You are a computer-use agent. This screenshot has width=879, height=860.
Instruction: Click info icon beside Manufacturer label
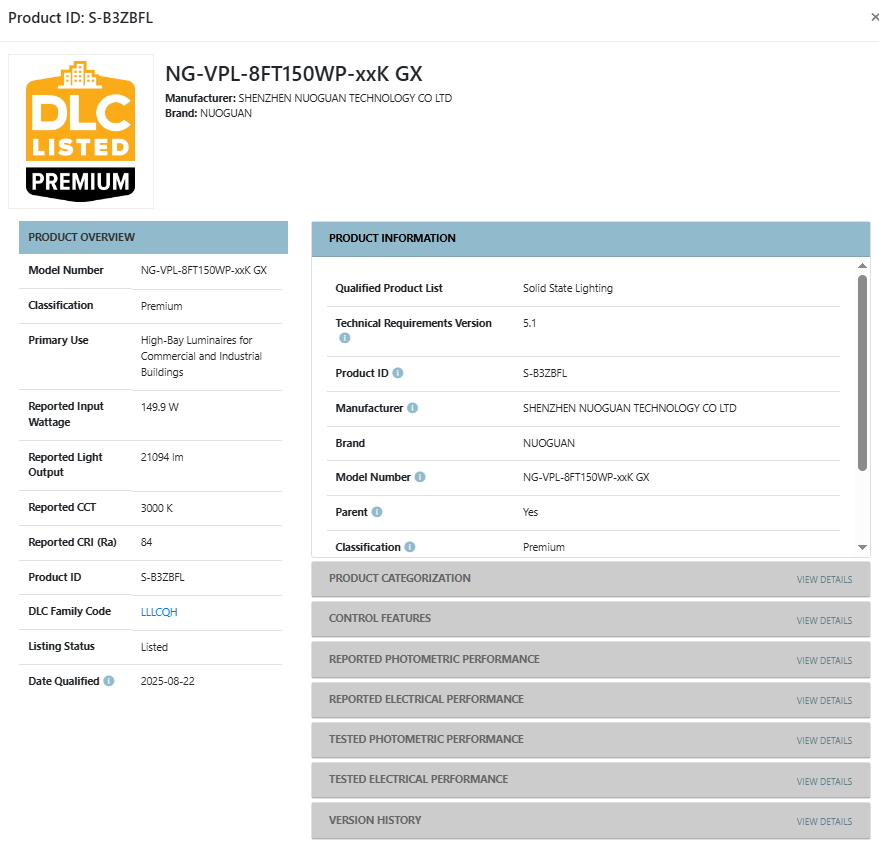[413, 408]
